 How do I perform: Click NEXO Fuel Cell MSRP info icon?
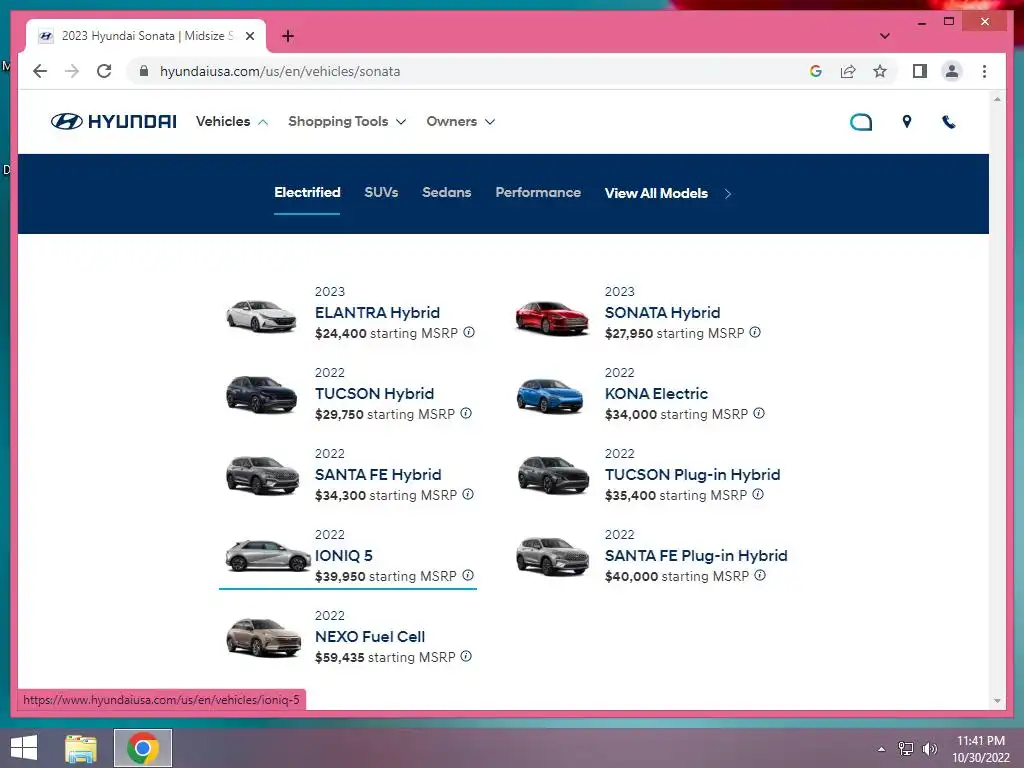tap(466, 656)
